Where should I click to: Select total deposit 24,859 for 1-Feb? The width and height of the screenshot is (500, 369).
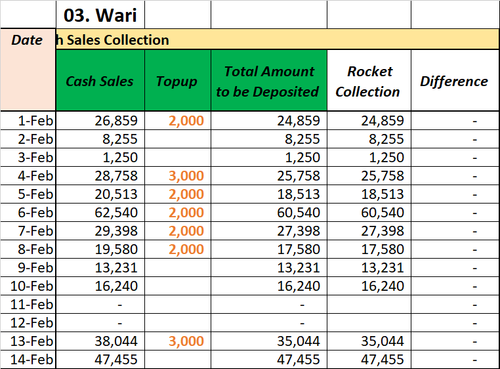click(x=269, y=120)
